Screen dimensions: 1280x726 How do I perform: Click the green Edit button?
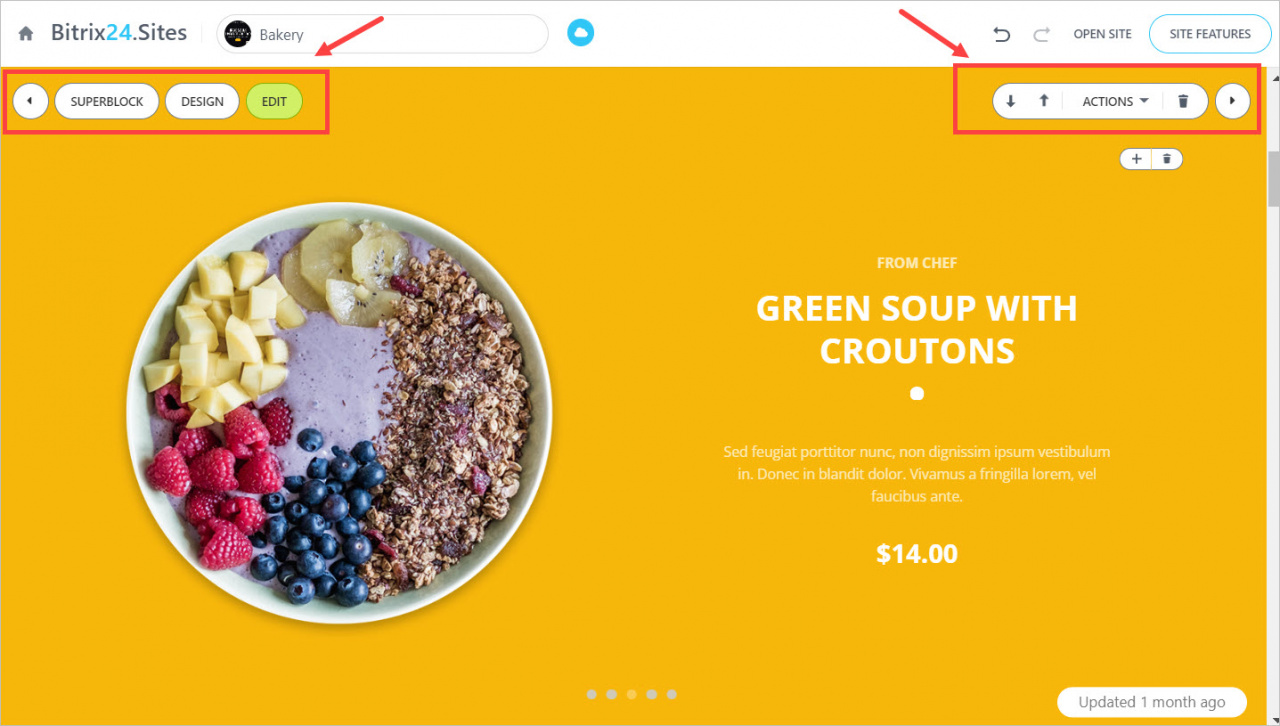click(274, 101)
